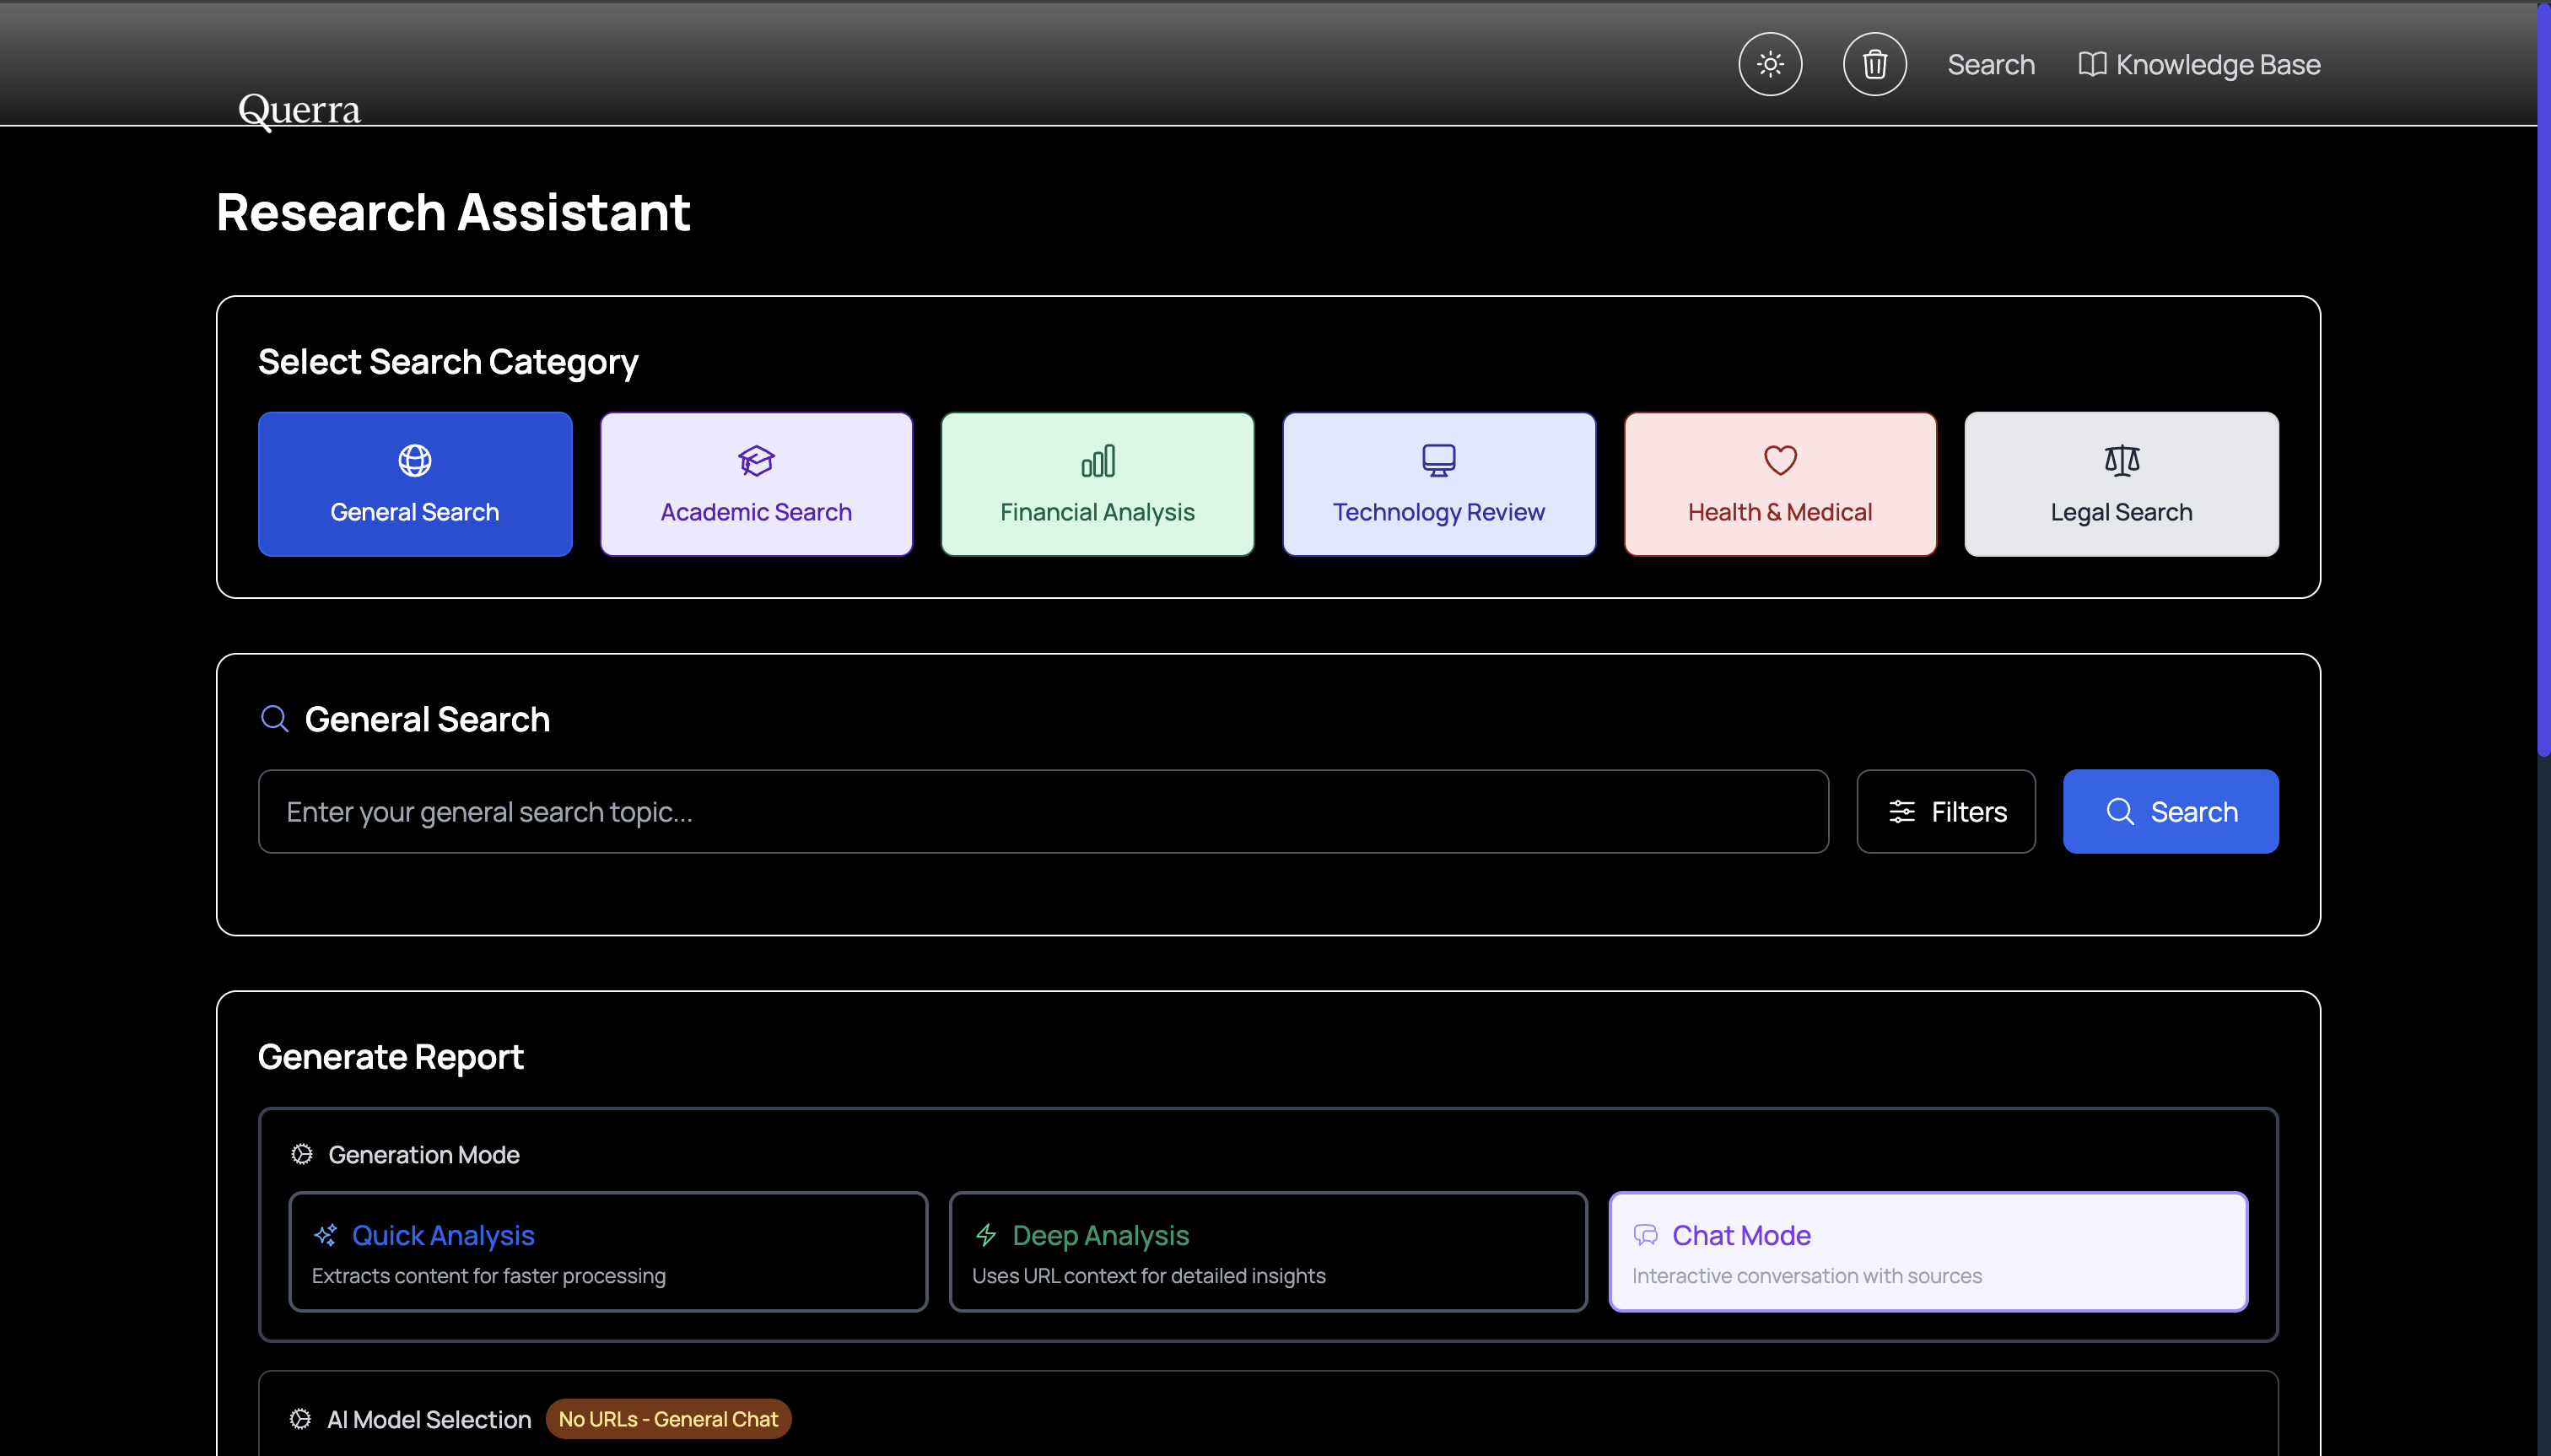Screen dimensions: 2551x1456
Task: Toggle light theme with sun icon
Action: pyautogui.click(x=1770, y=65)
